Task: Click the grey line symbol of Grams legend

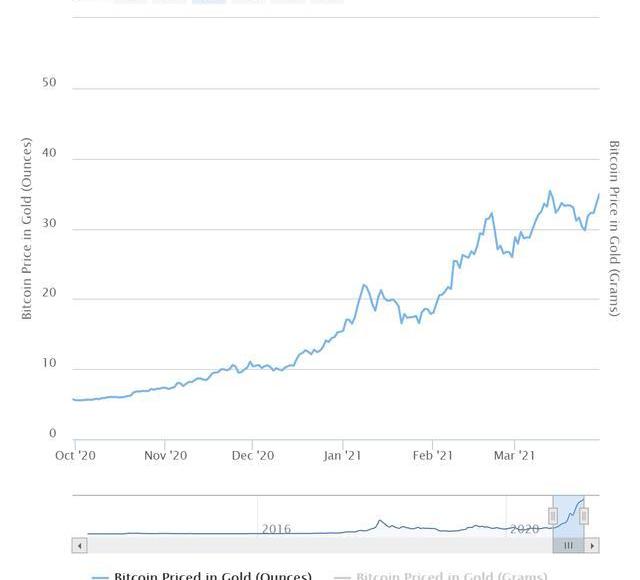Action: pyautogui.click(x=342, y=577)
